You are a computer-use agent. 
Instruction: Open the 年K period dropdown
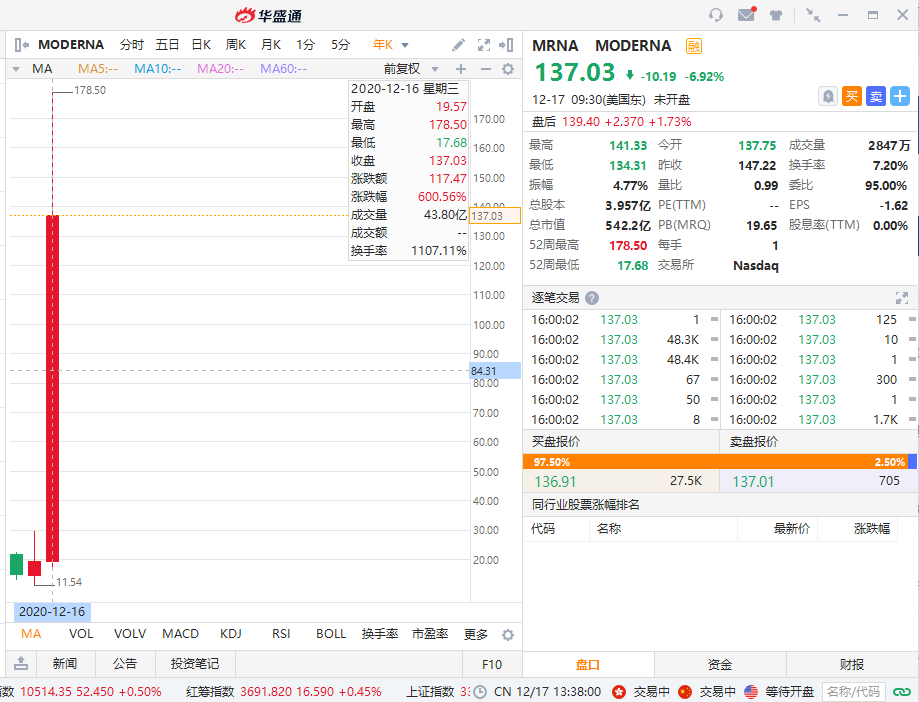click(x=390, y=45)
